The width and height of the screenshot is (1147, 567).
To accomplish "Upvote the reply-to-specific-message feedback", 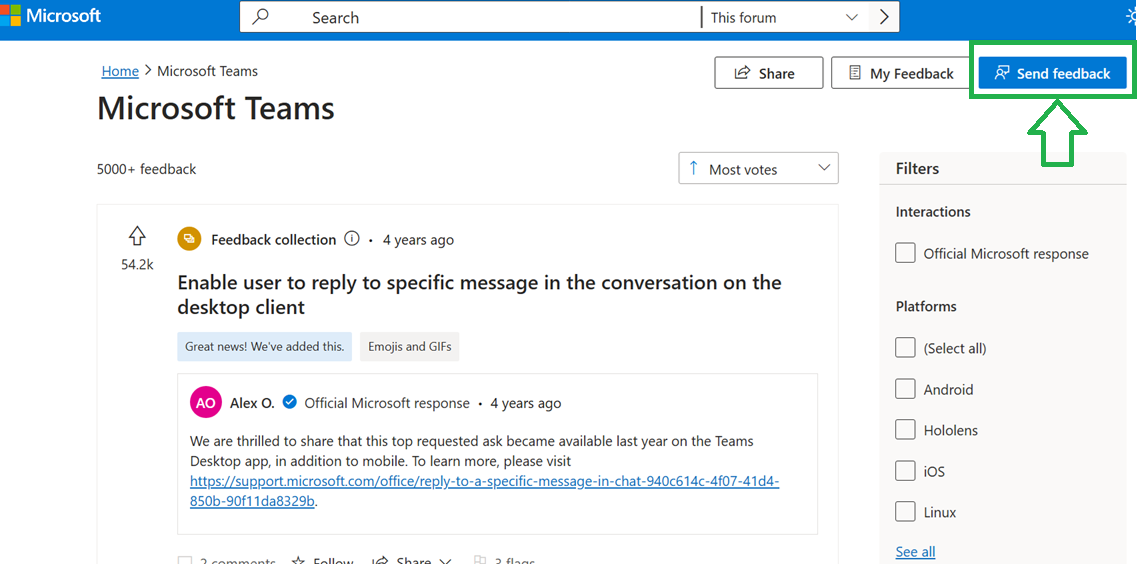I will pyautogui.click(x=137, y=236).
